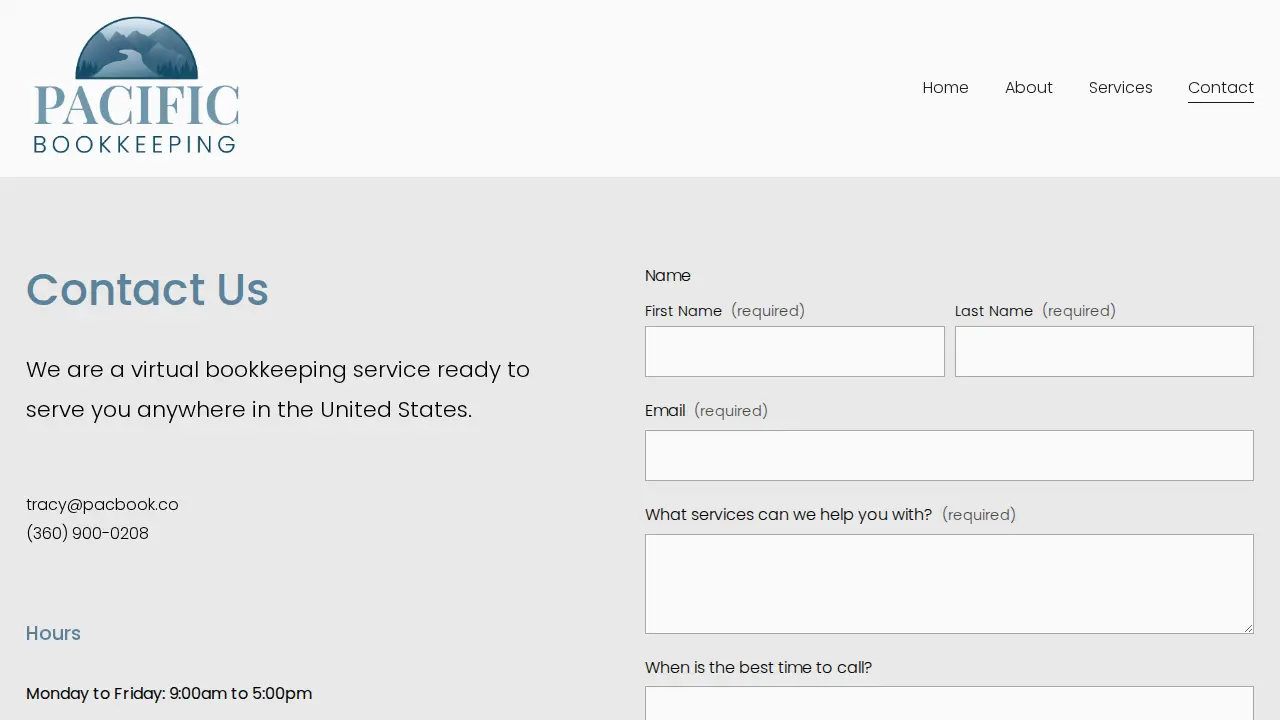Click the Last Name (required) label
This screenshot has height=720, width=1280.
(1035, 311)
